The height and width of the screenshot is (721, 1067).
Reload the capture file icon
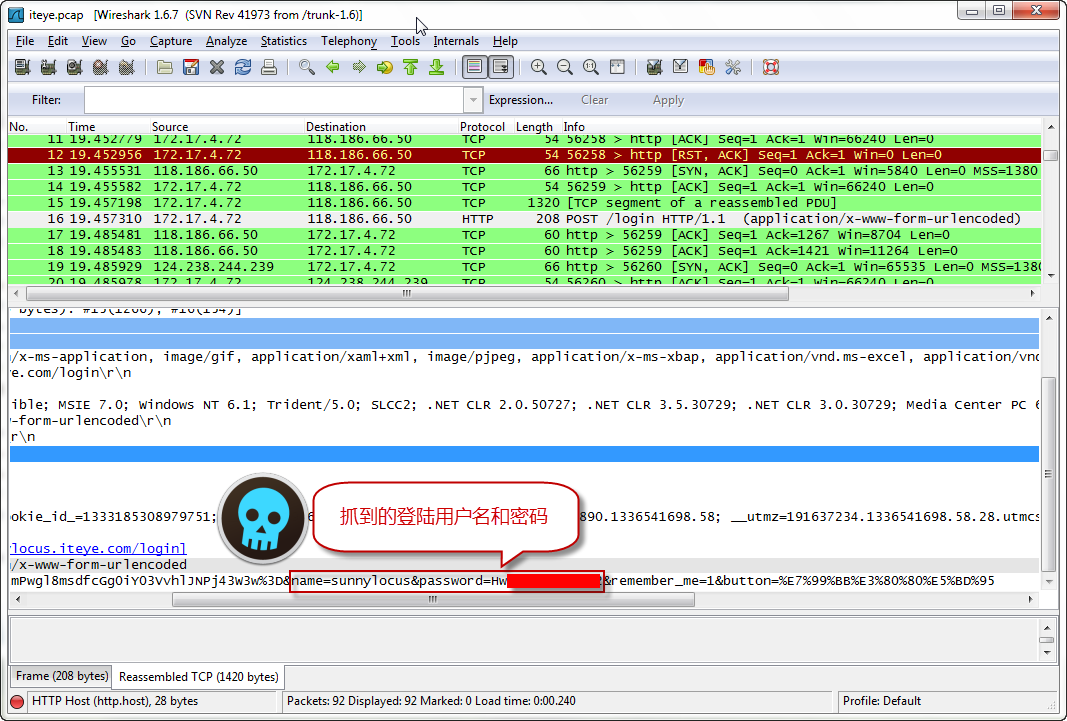(242, 67)
